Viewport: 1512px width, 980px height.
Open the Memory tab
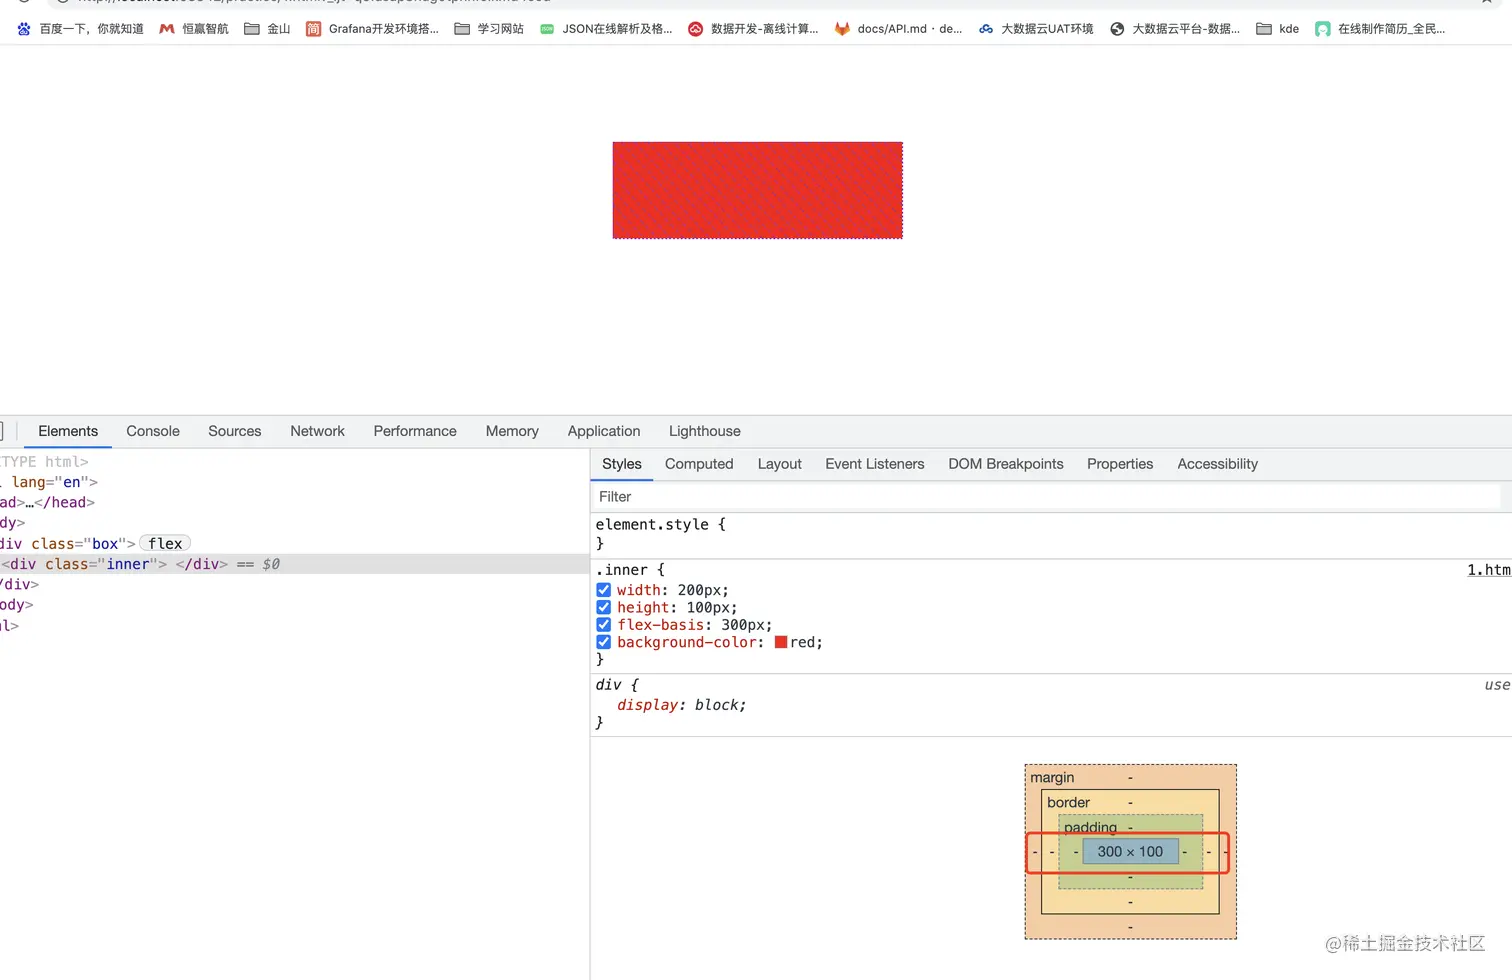(512, 431)
